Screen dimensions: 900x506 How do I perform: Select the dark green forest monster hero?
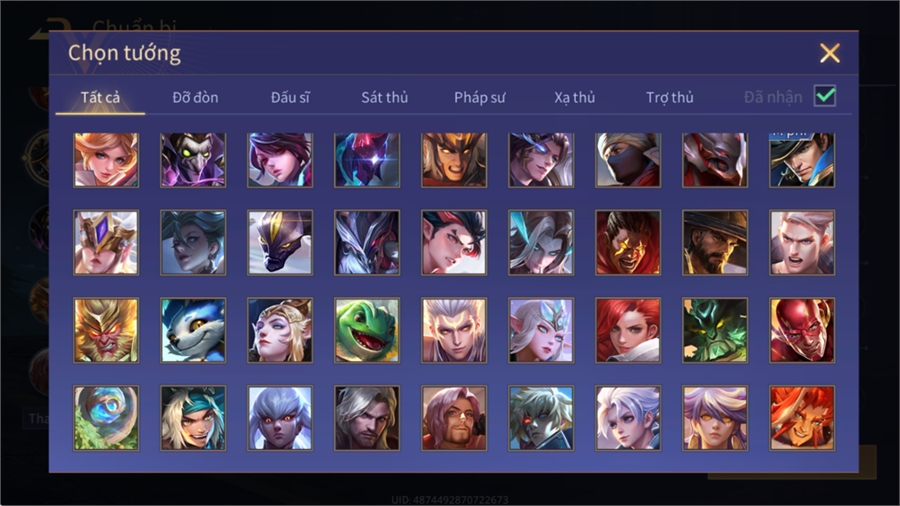pos(715,330)
